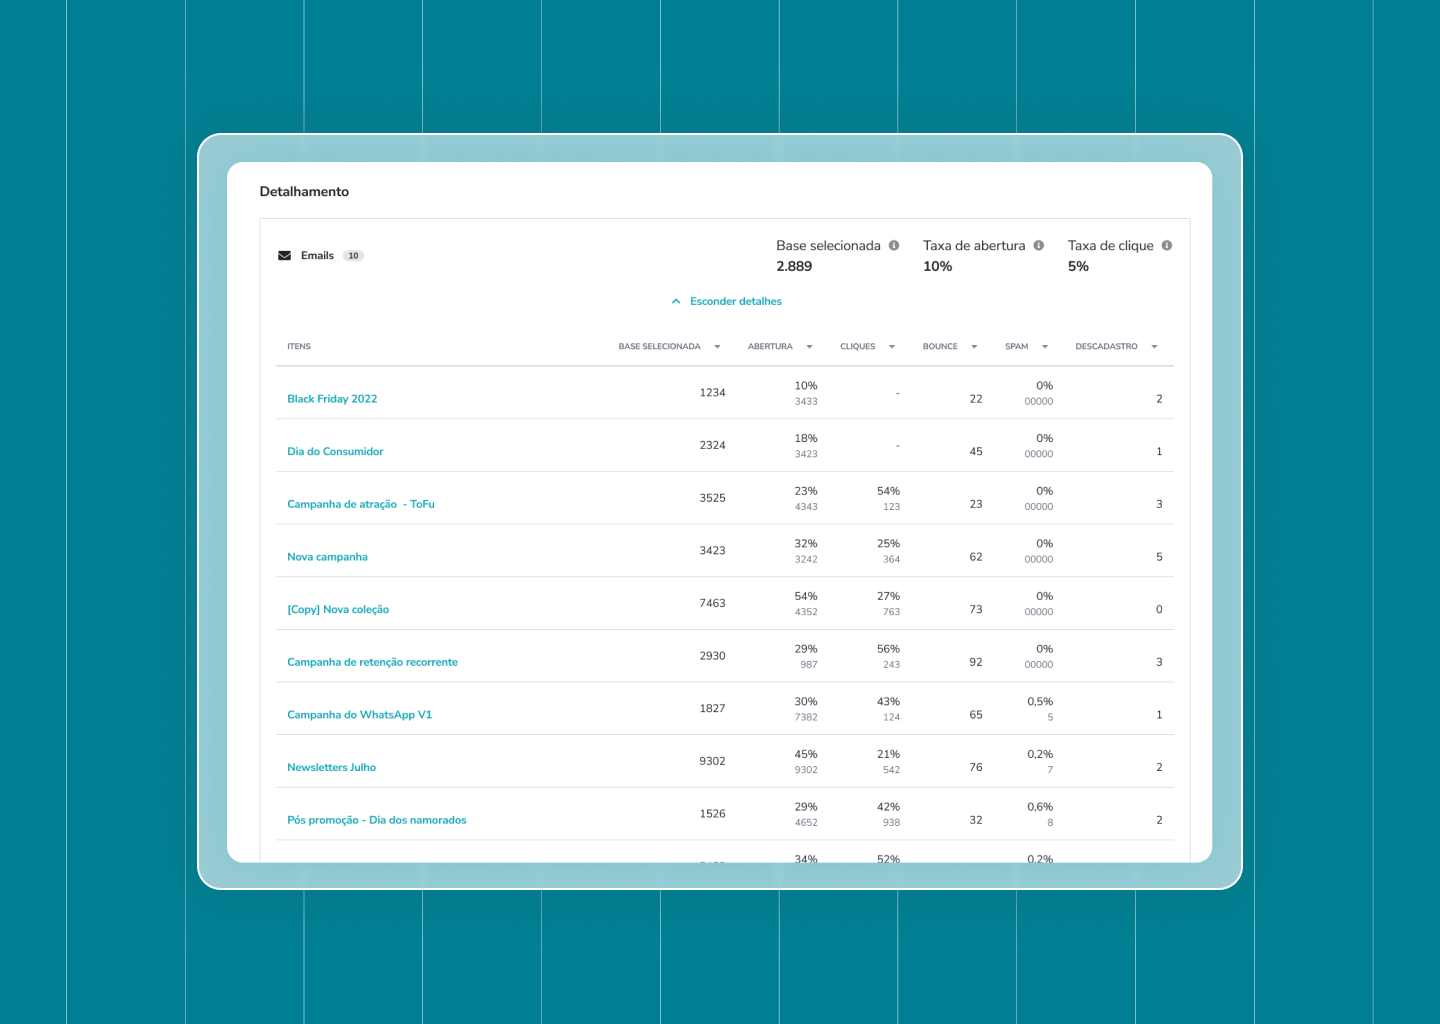Open Campanha do WhatsApp V1 link

(x=359, y=715)
